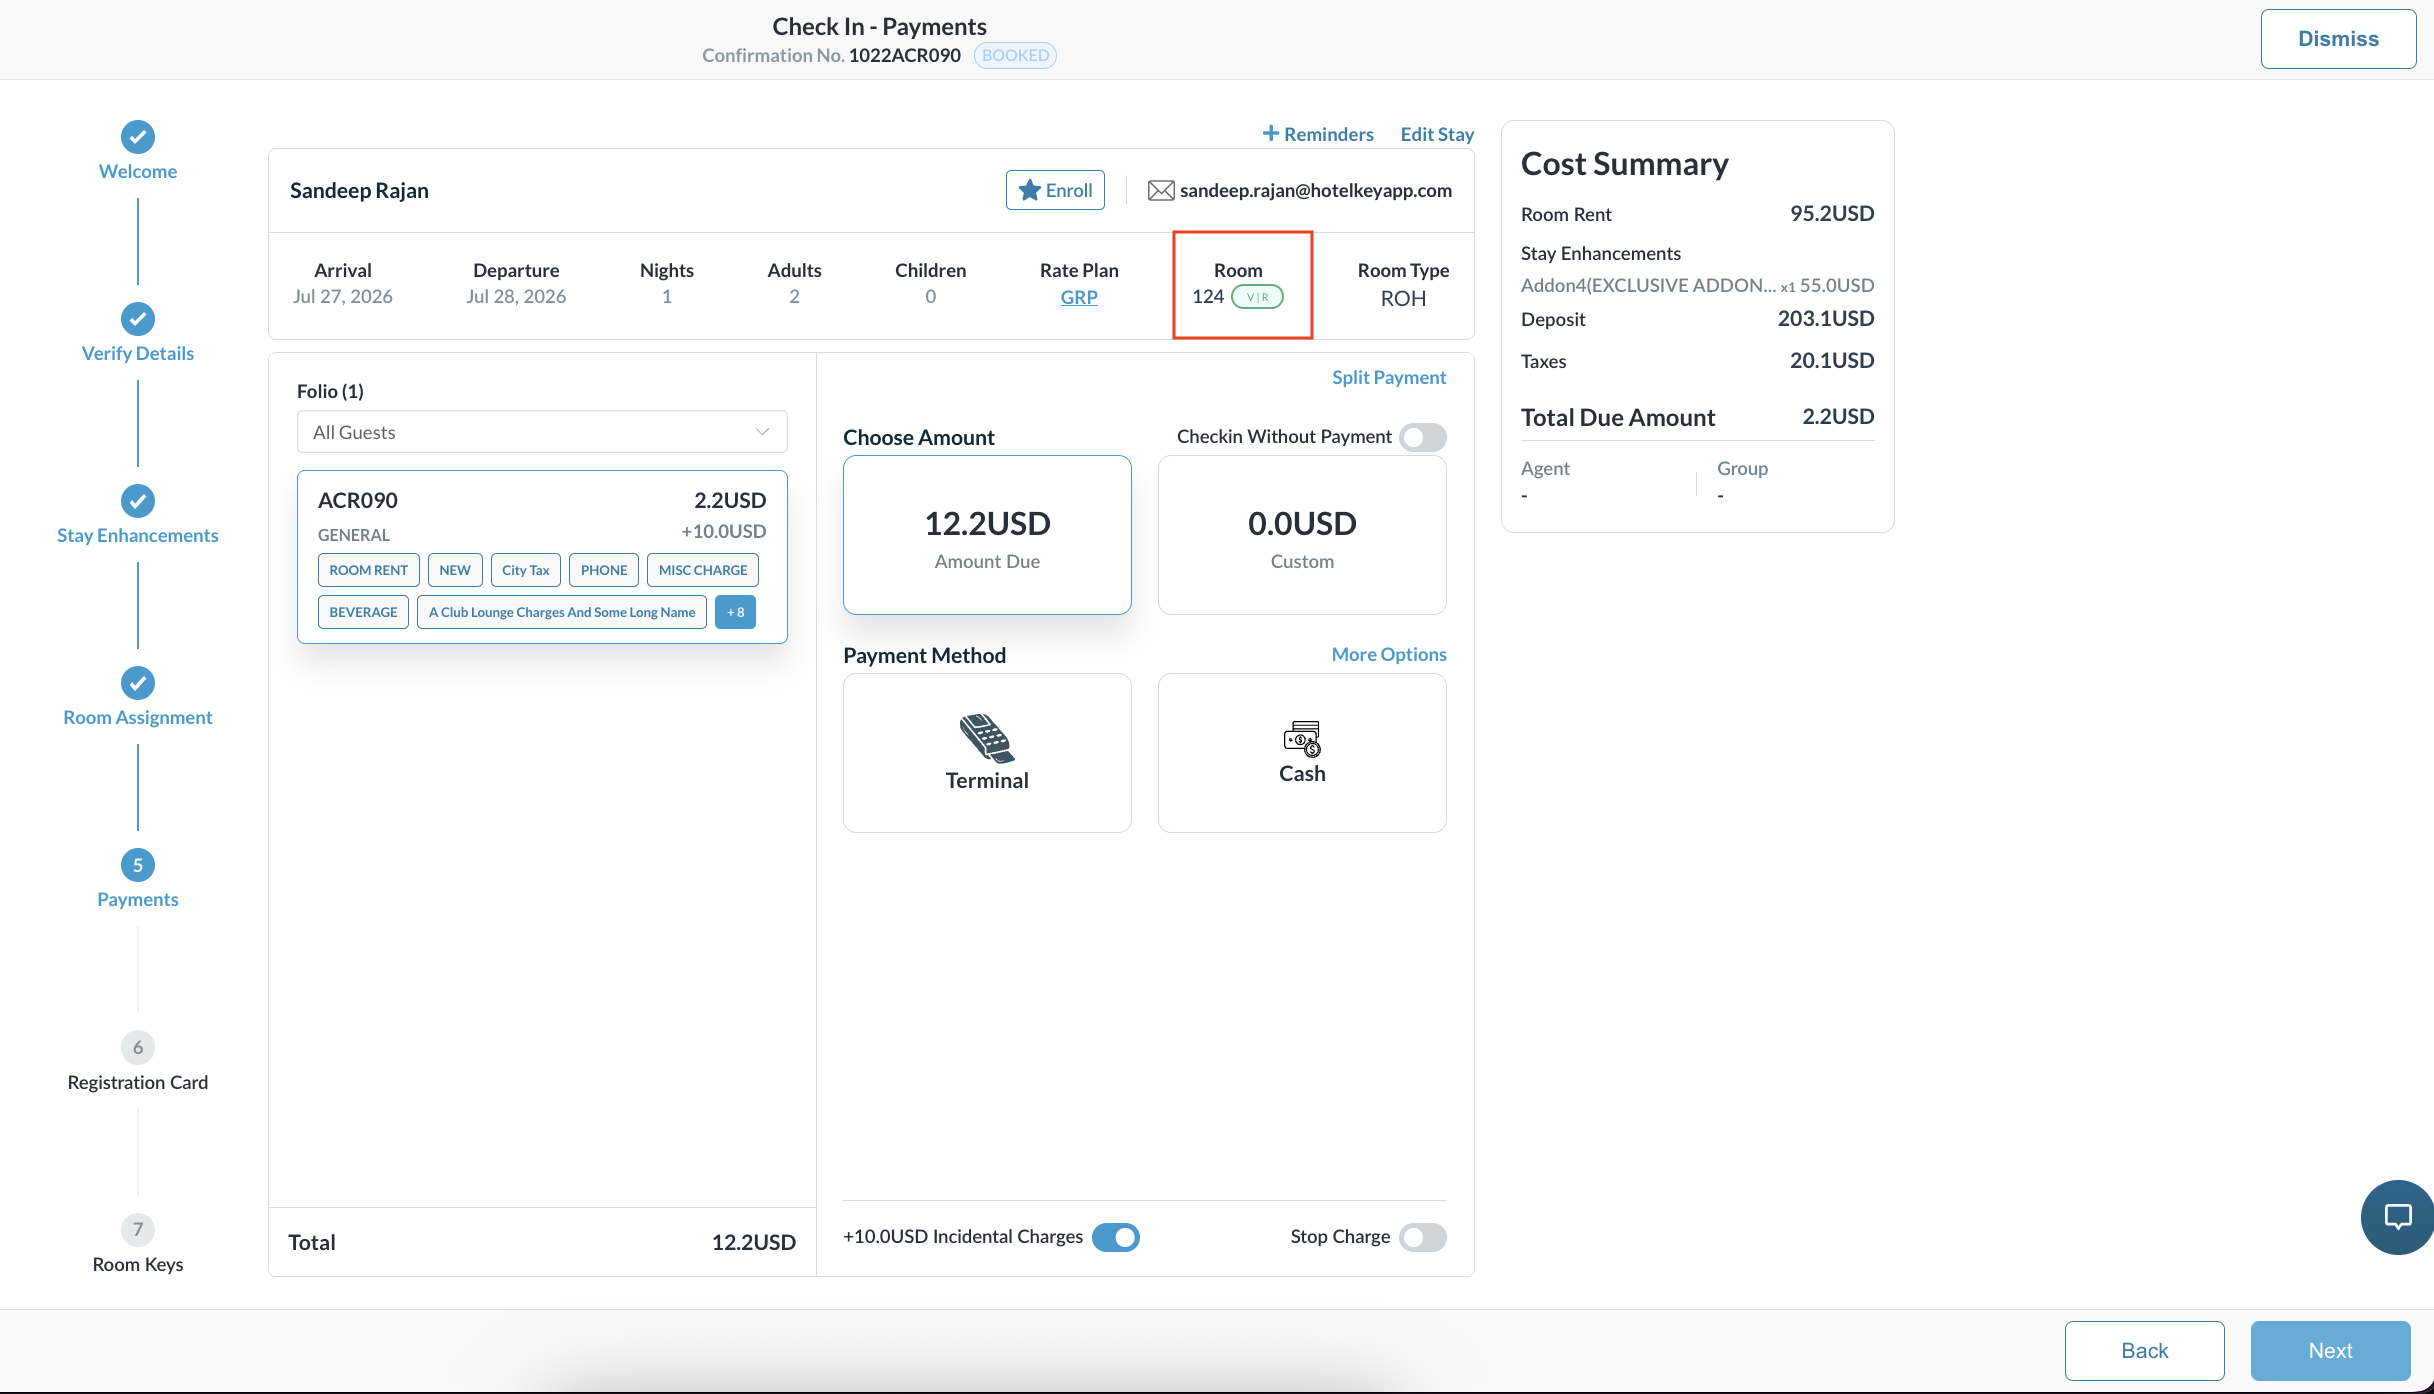Screen dimensions: 2434x1394
Task: Select the 0.0USD Custom amount card
Action: pyautogui.click(x=1302, y=535)
